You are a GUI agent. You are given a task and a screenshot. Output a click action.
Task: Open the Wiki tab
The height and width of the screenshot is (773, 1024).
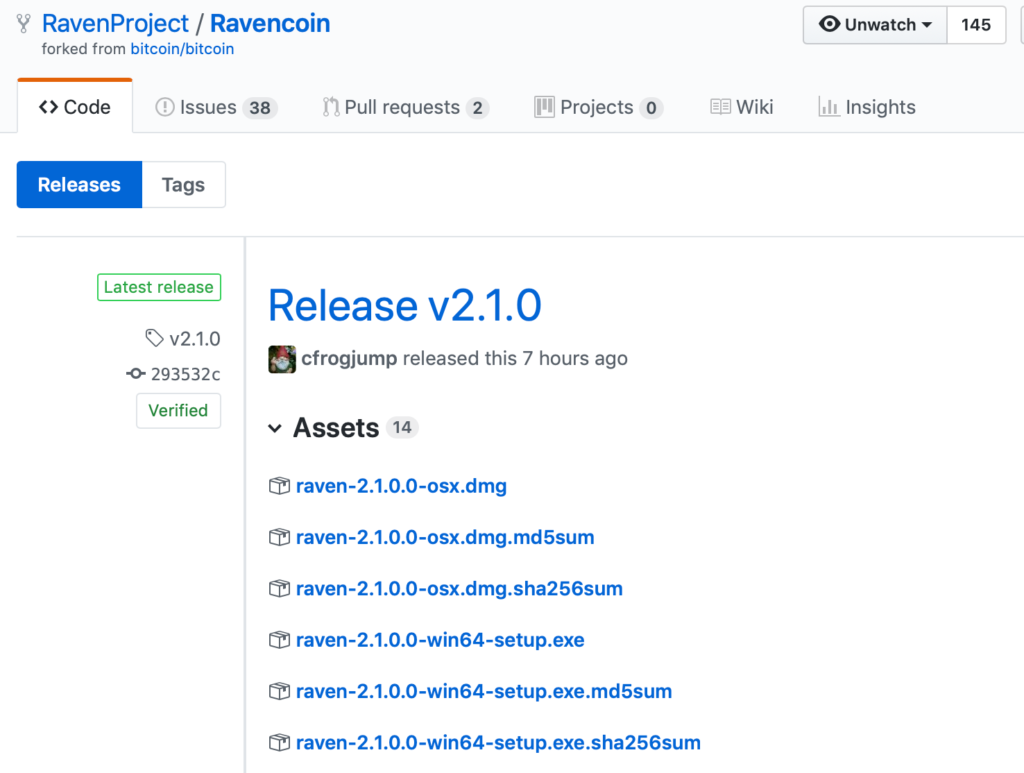tap(742, 107)
